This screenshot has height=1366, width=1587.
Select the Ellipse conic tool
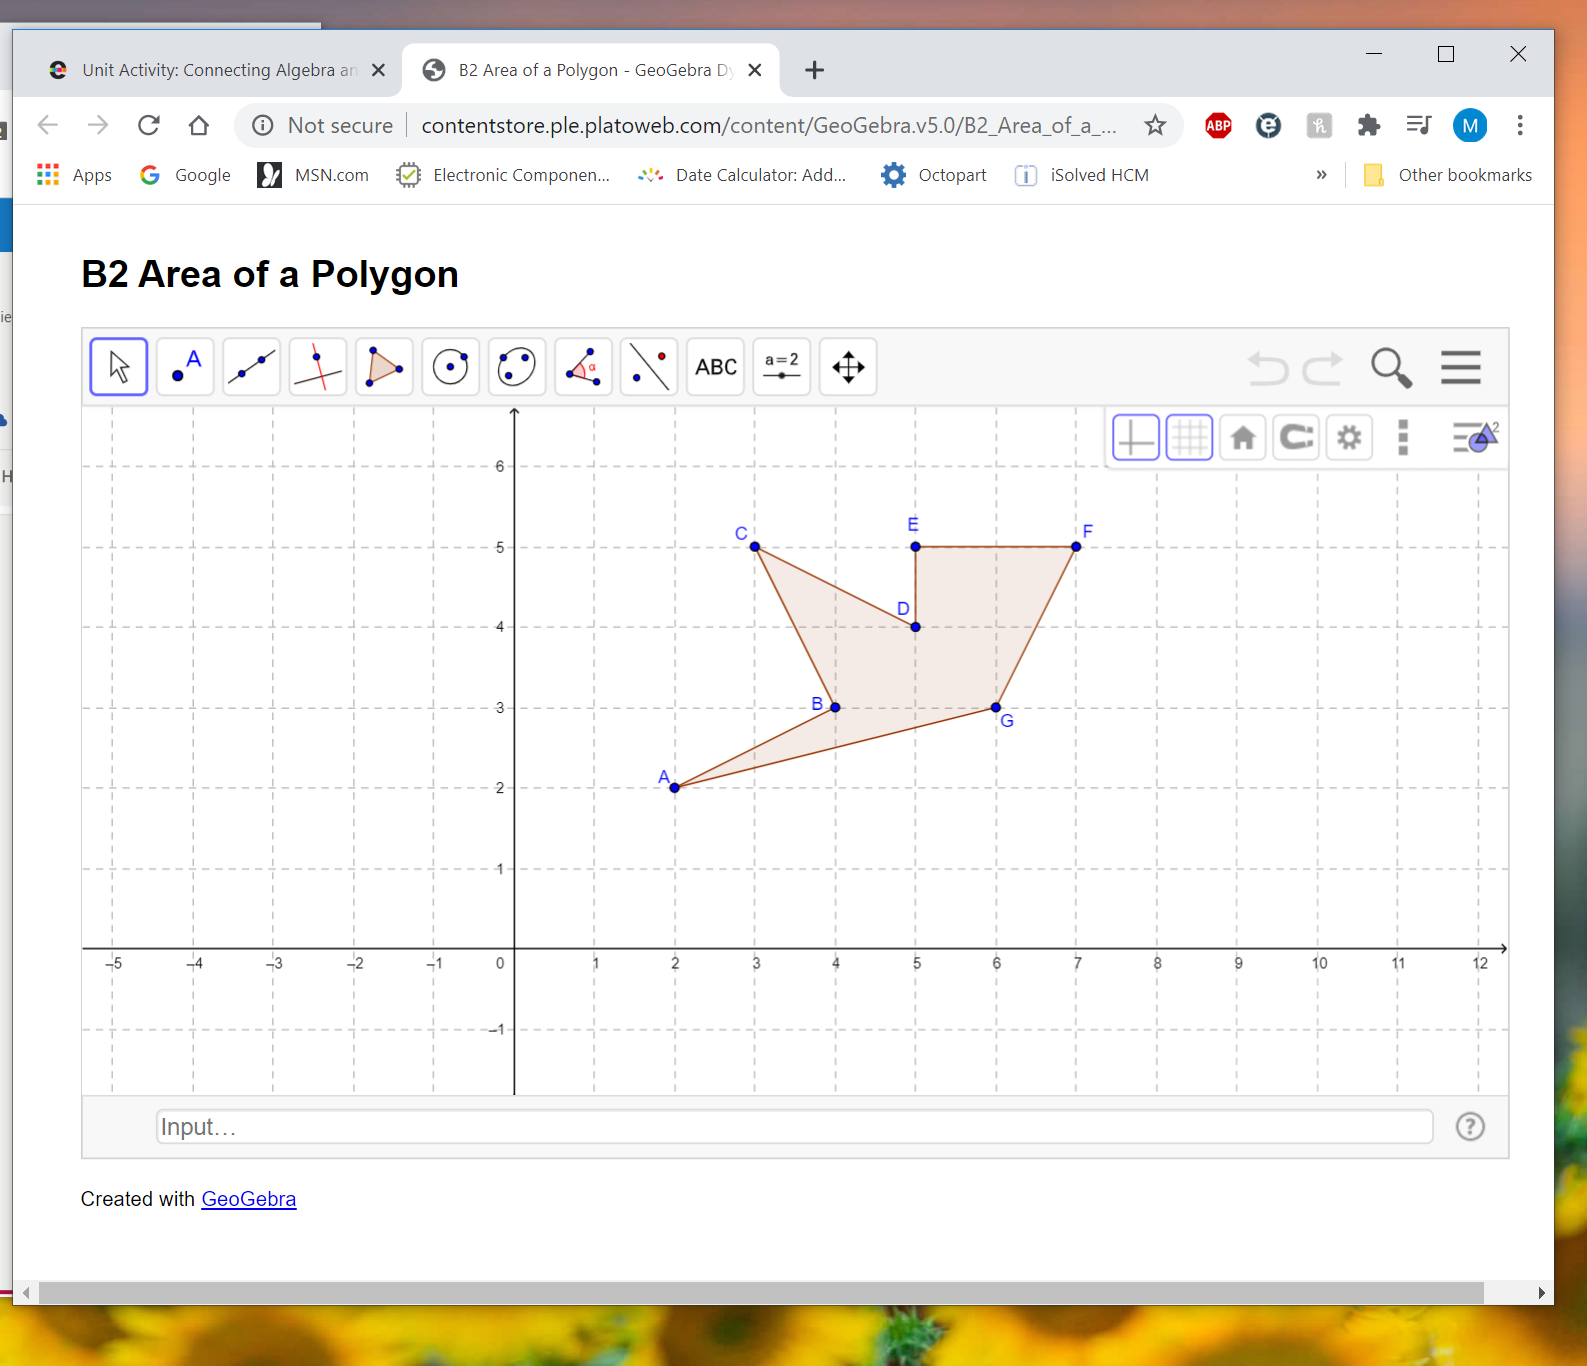pos(516,367)
